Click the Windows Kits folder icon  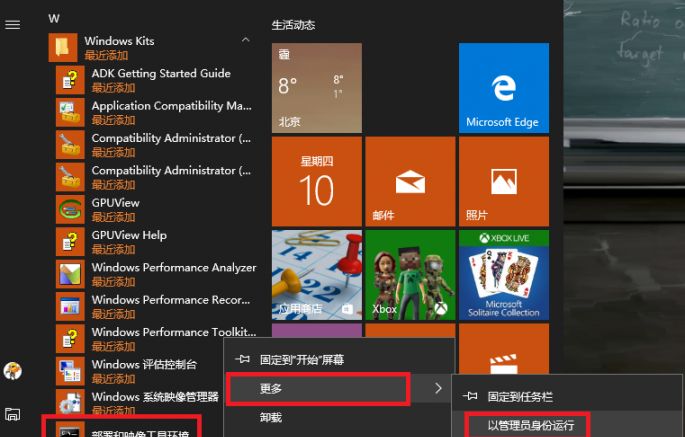pos(62,48)
